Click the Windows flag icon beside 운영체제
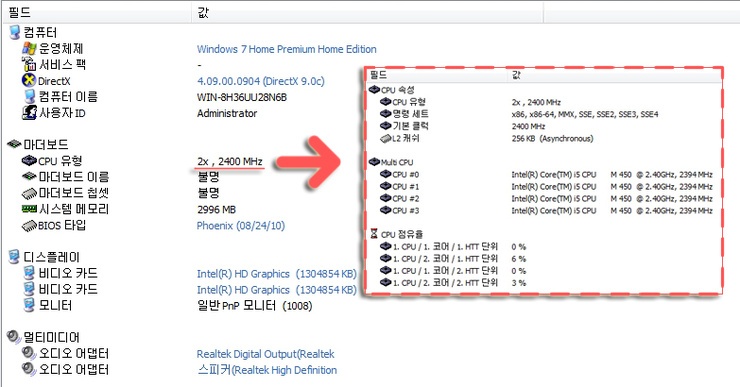Screen dimensions: 740x387 click(29, 48)
